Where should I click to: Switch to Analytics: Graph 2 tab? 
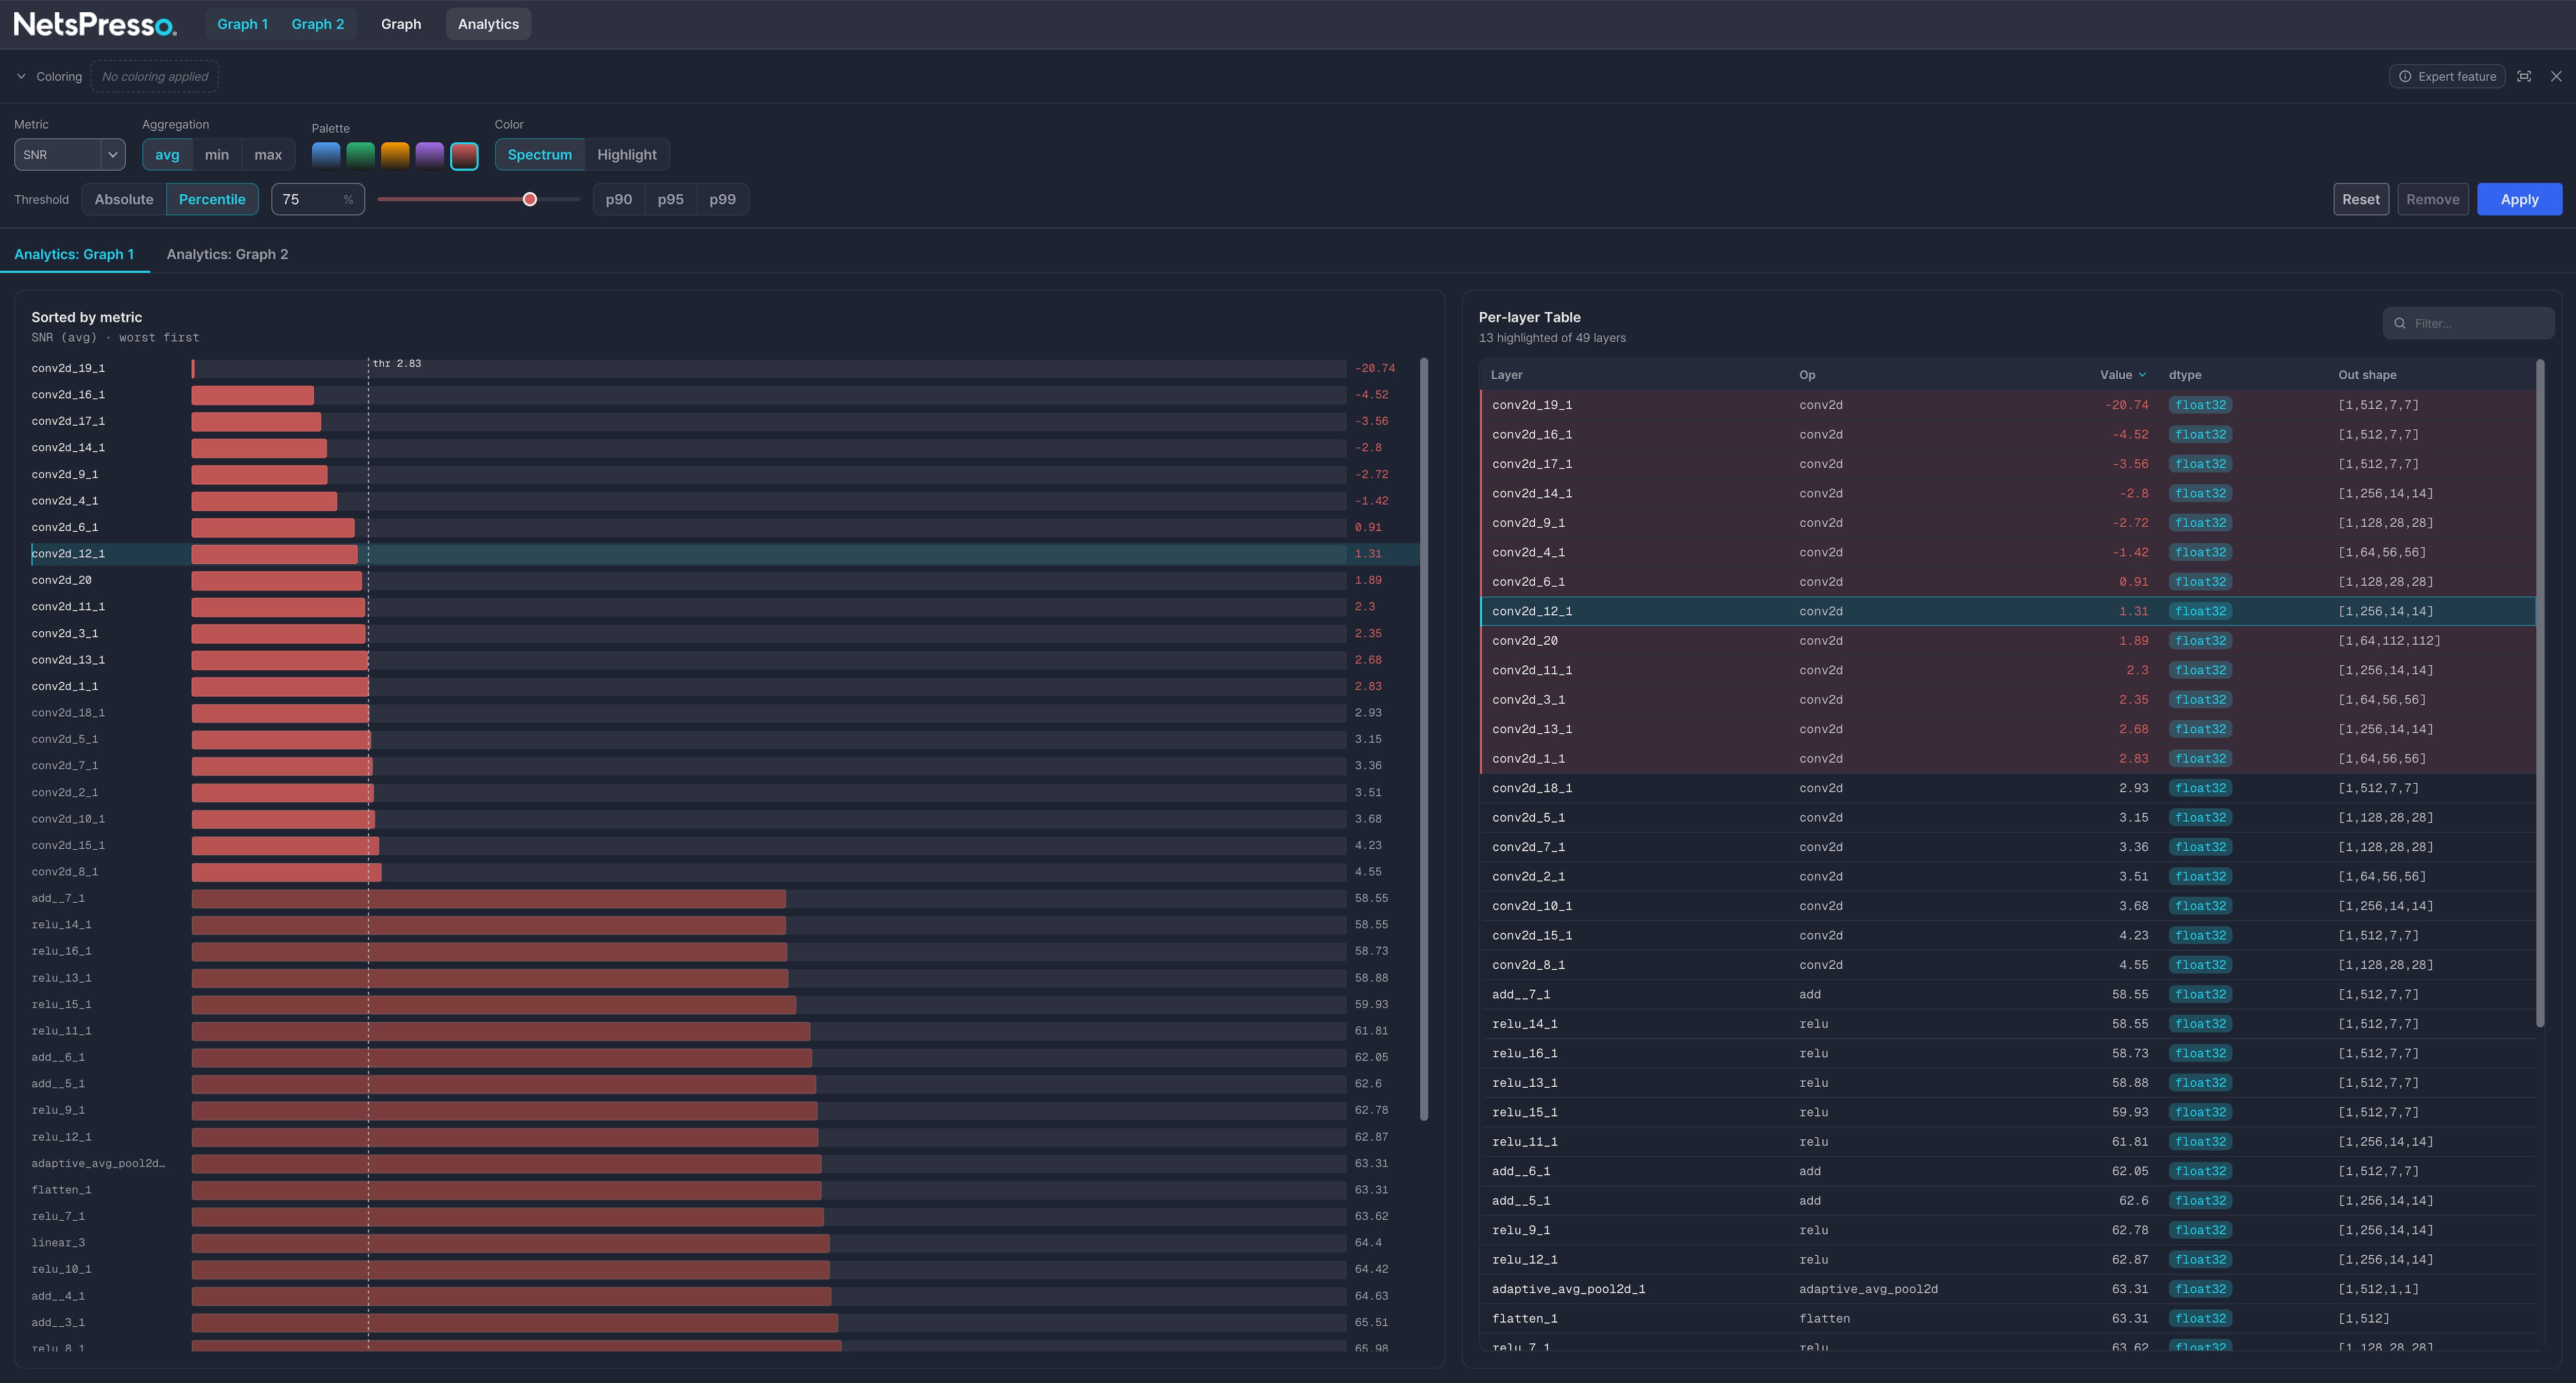pos(227,254)
